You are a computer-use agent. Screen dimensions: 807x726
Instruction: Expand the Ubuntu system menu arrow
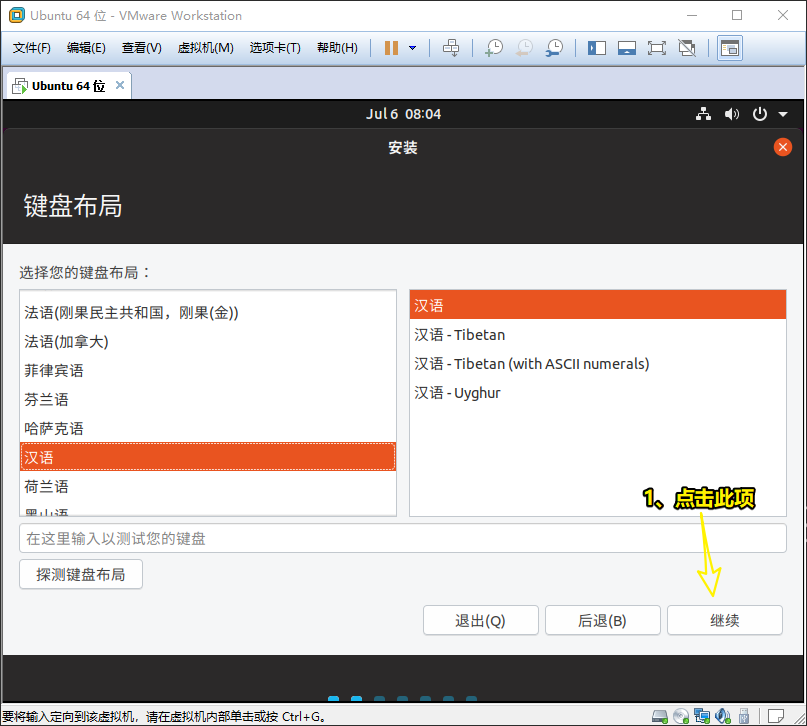(783, 114)
